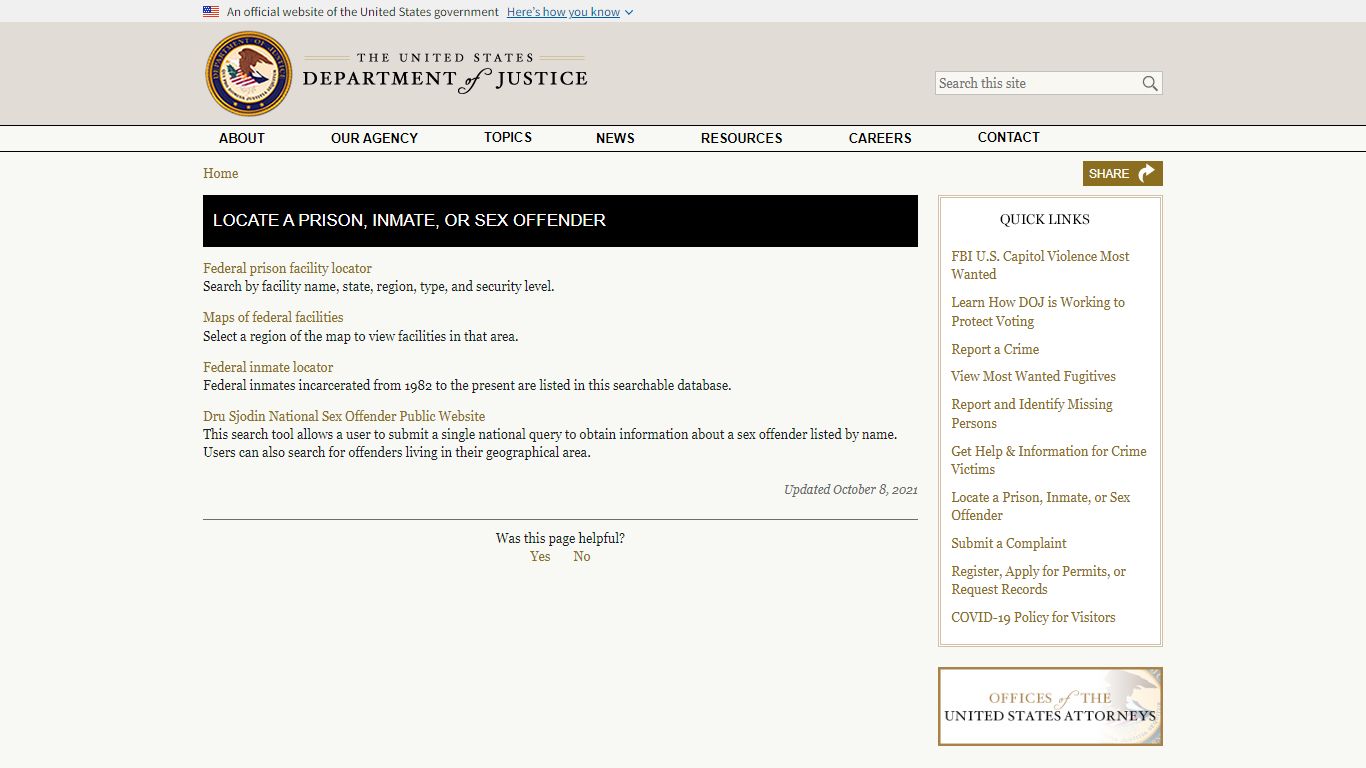Open Federal prison facility locator link

coord(287,268)
